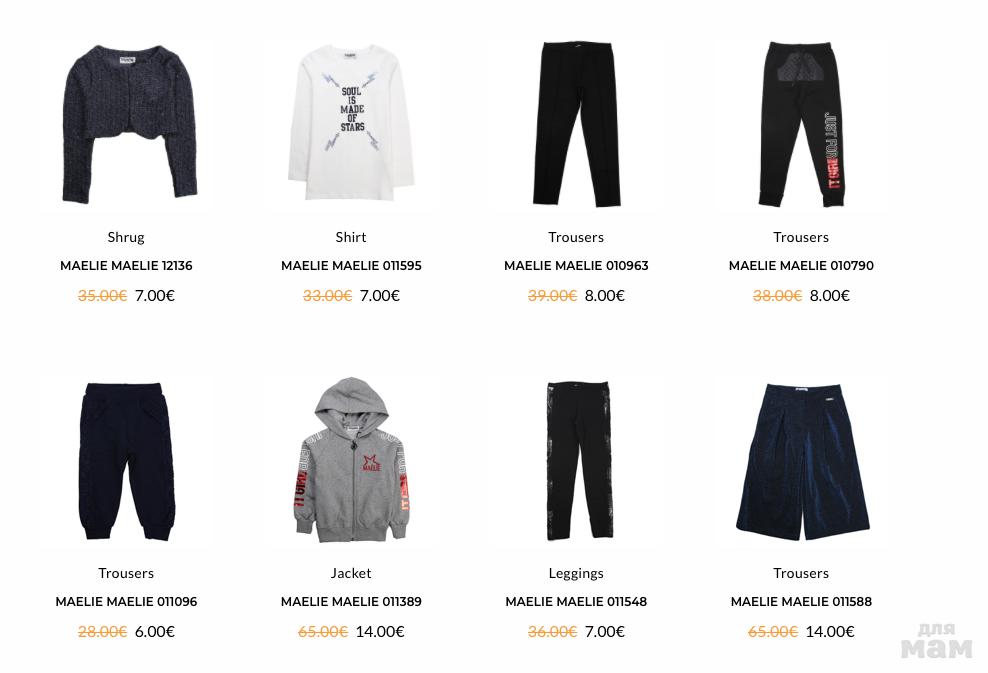988x673 pixels.
Task: Open the plain black Trousers 010963 image
Action: click(x=576, y=124)
